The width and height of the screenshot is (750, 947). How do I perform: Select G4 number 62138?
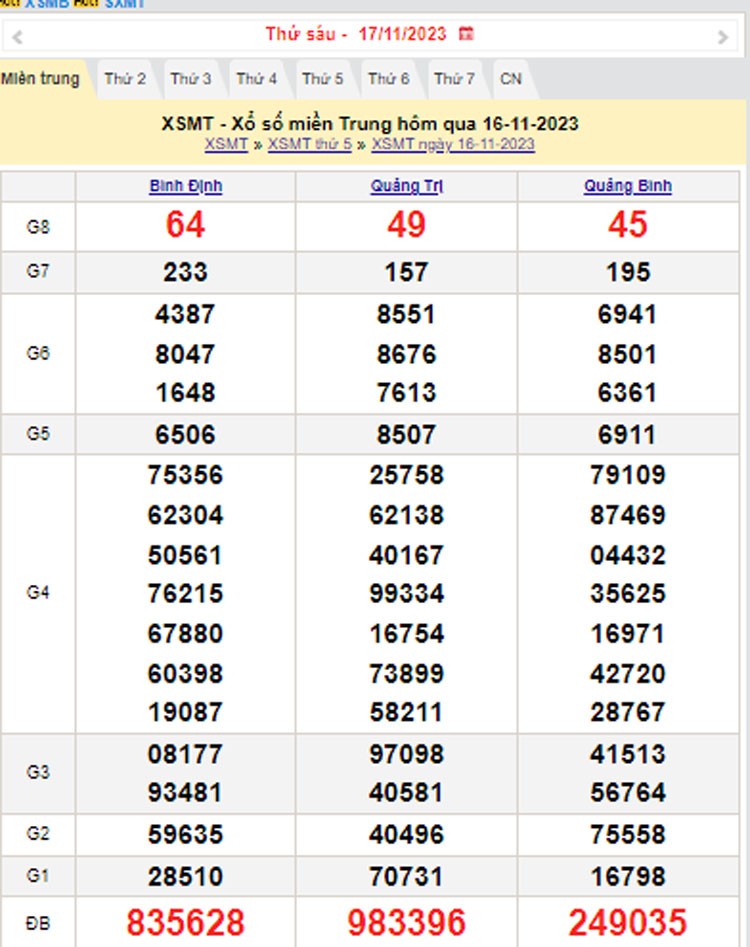pyautogui.click(x=406, y=515)
